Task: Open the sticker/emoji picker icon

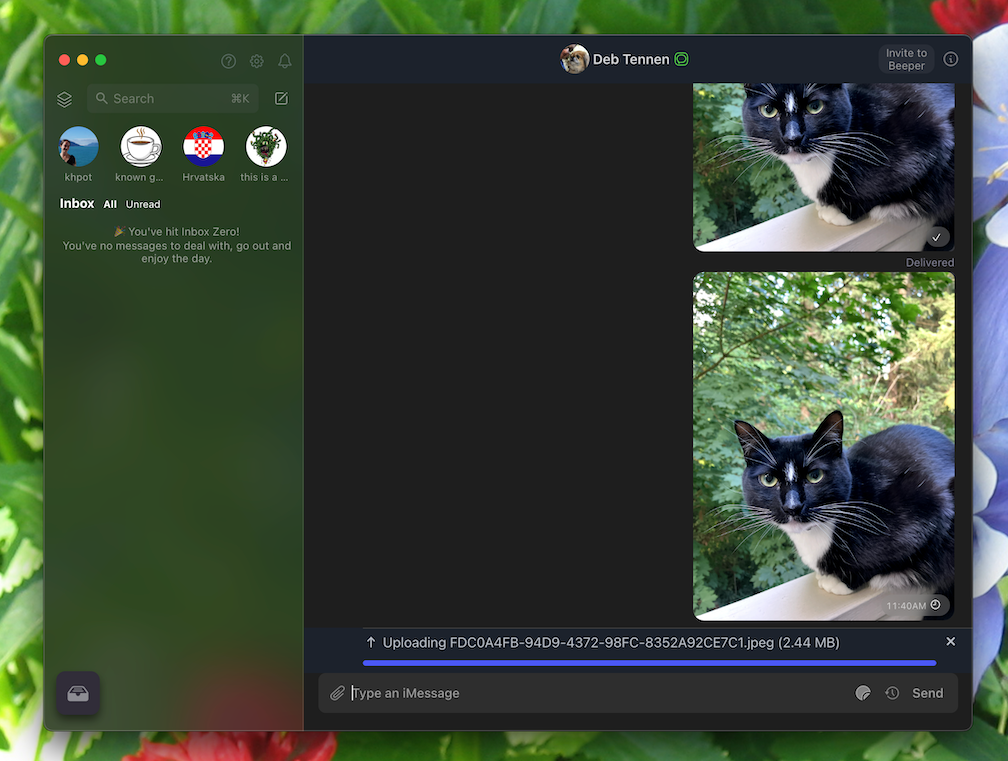Action: pyautogui.click(x=863, y=693)
